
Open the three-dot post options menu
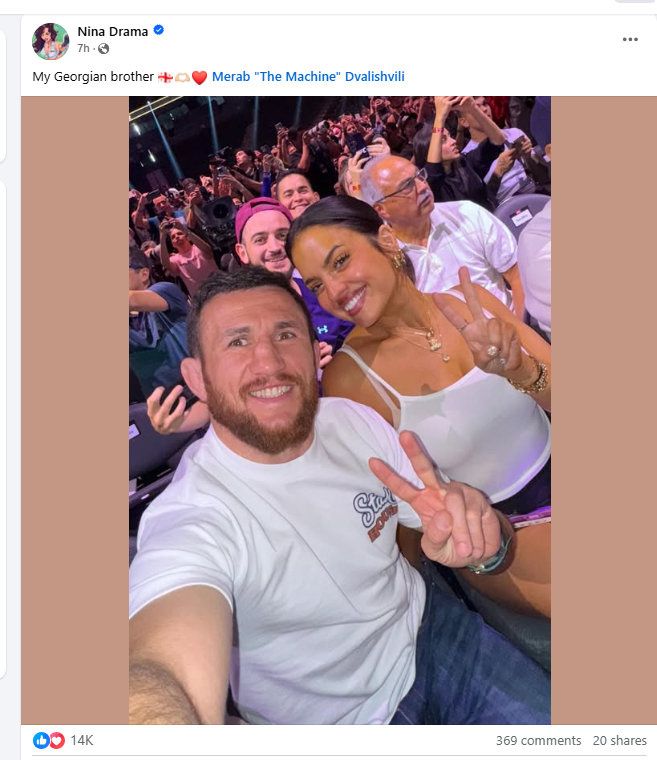pyautogui.click(x=630, y=39)
